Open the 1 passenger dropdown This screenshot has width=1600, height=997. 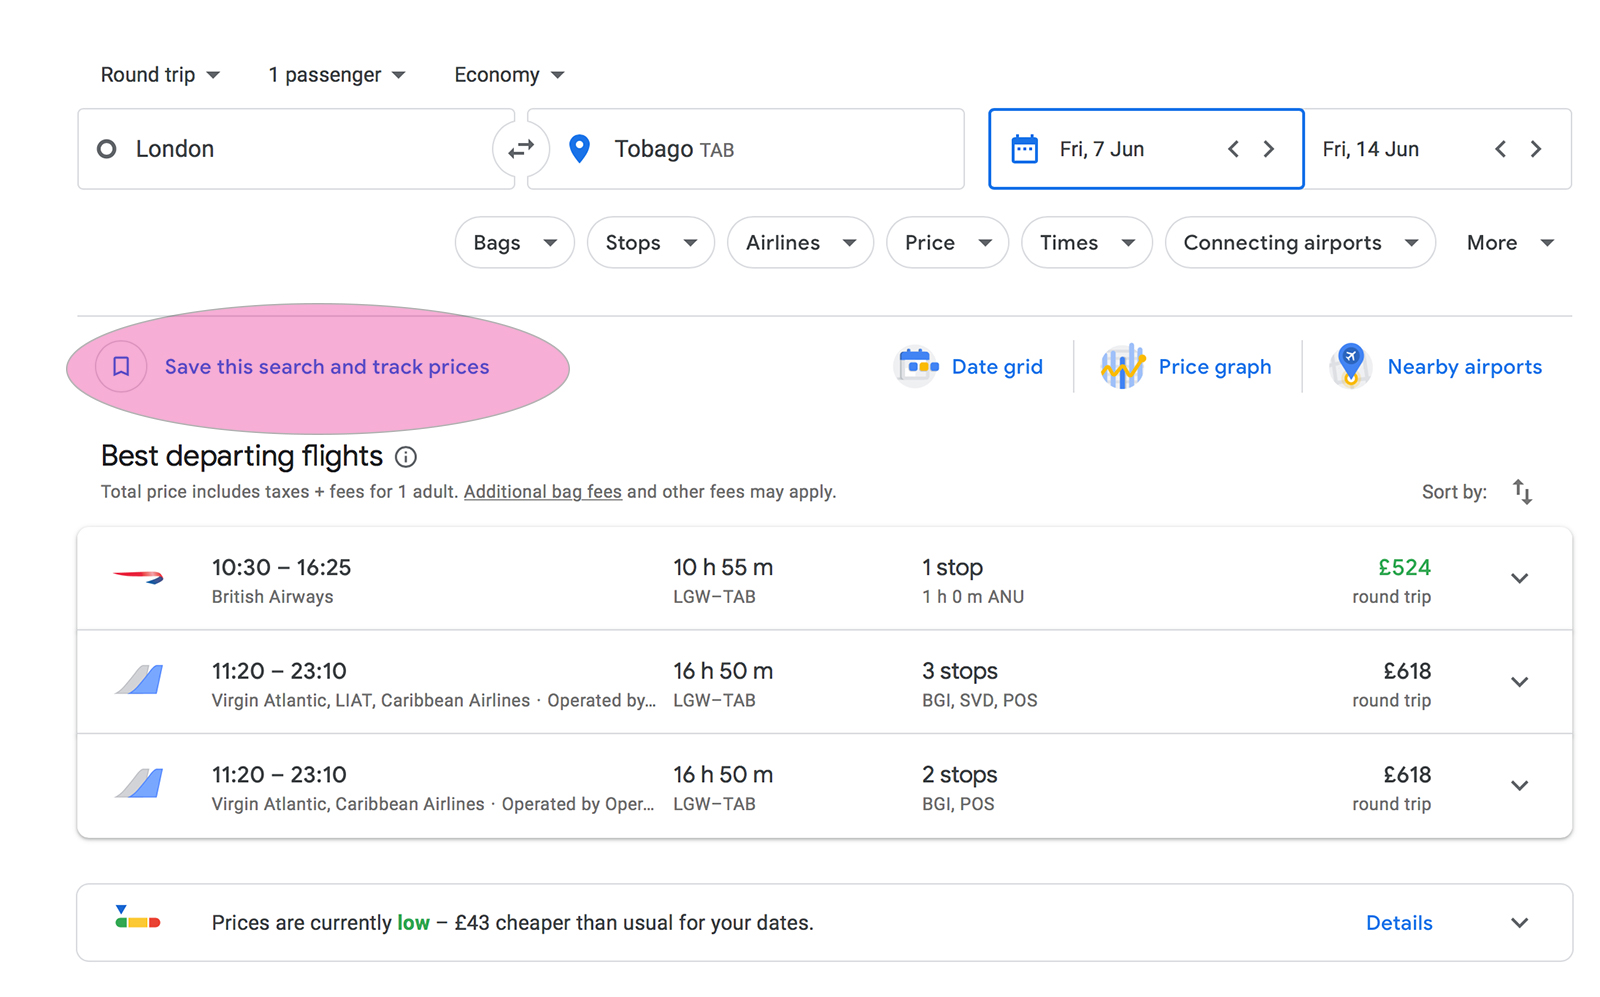click(x=337, y=75)
